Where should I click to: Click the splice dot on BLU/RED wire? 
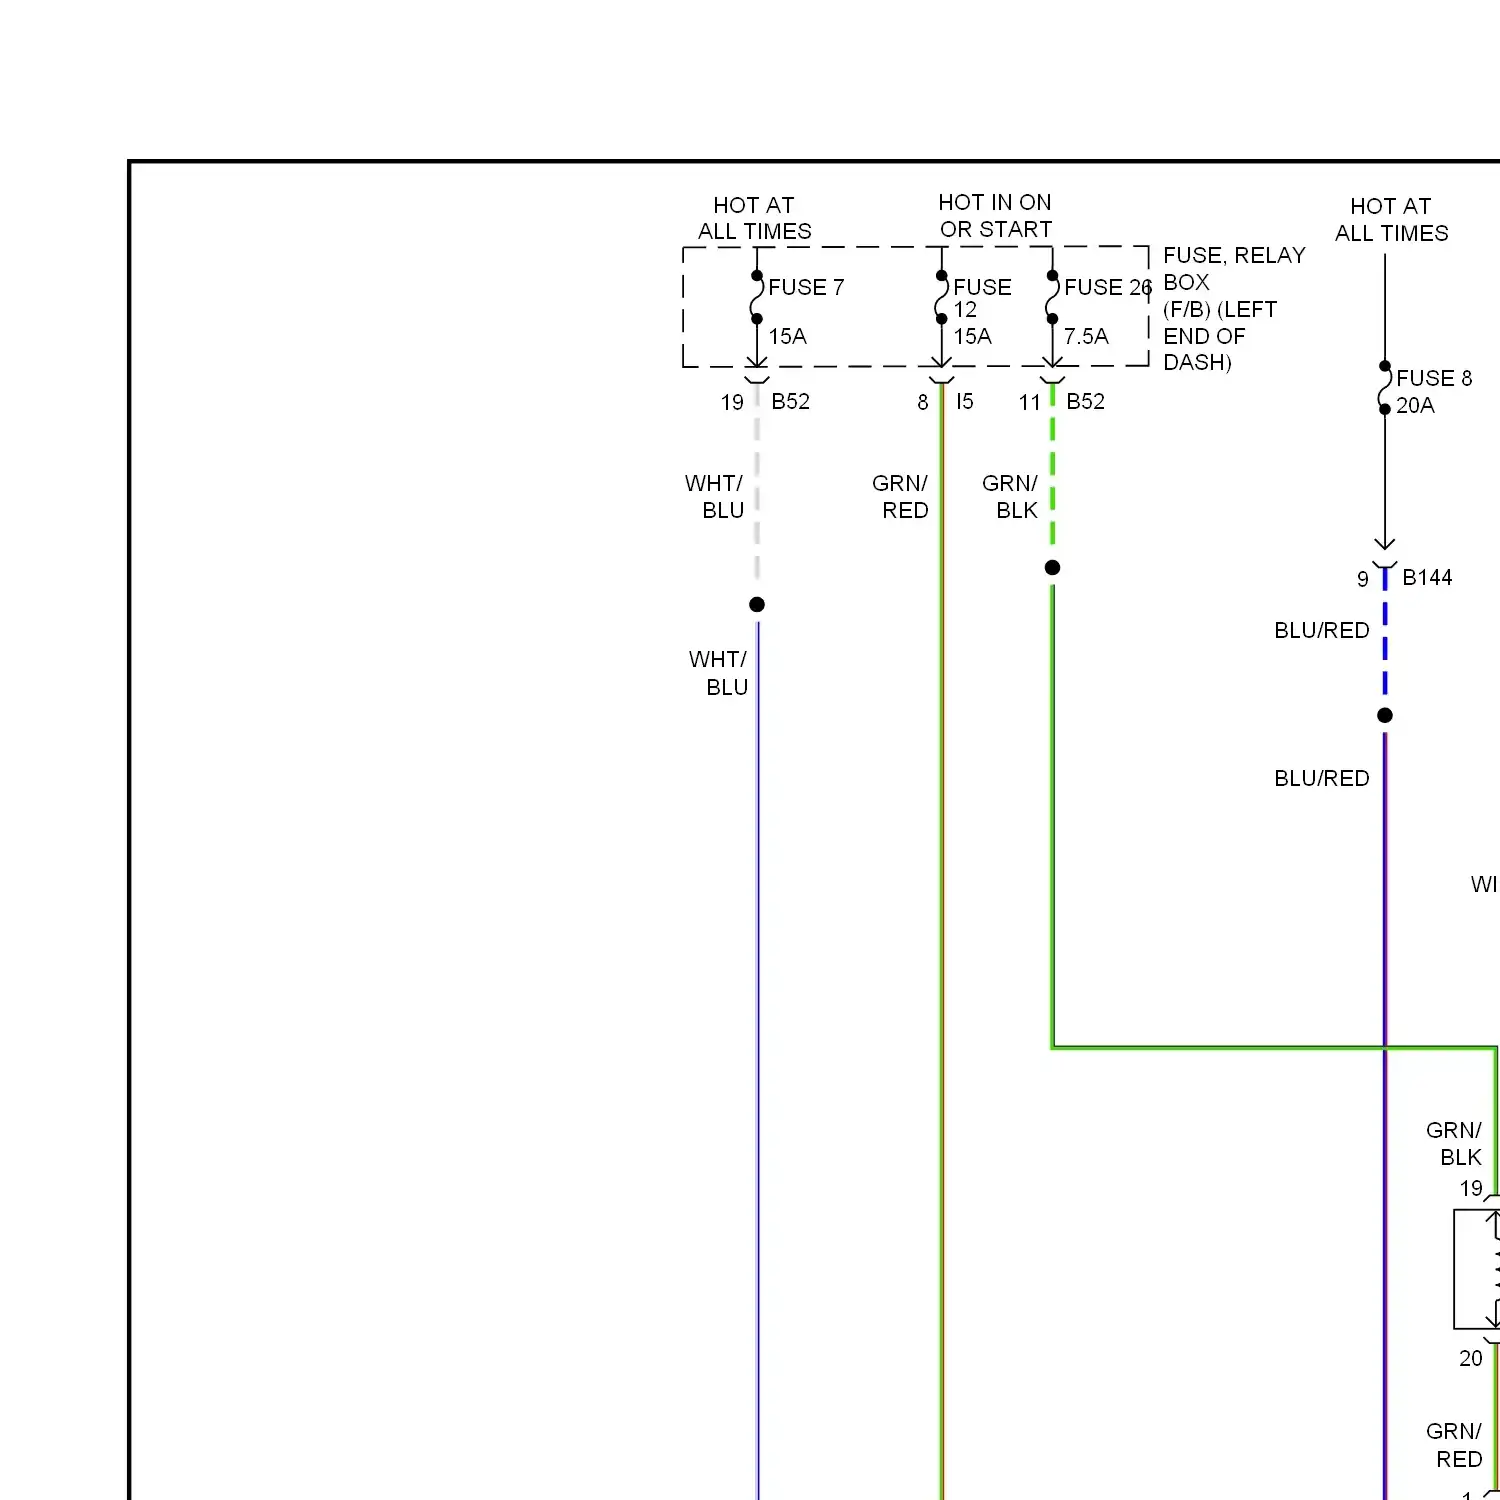click(1385, 715)
